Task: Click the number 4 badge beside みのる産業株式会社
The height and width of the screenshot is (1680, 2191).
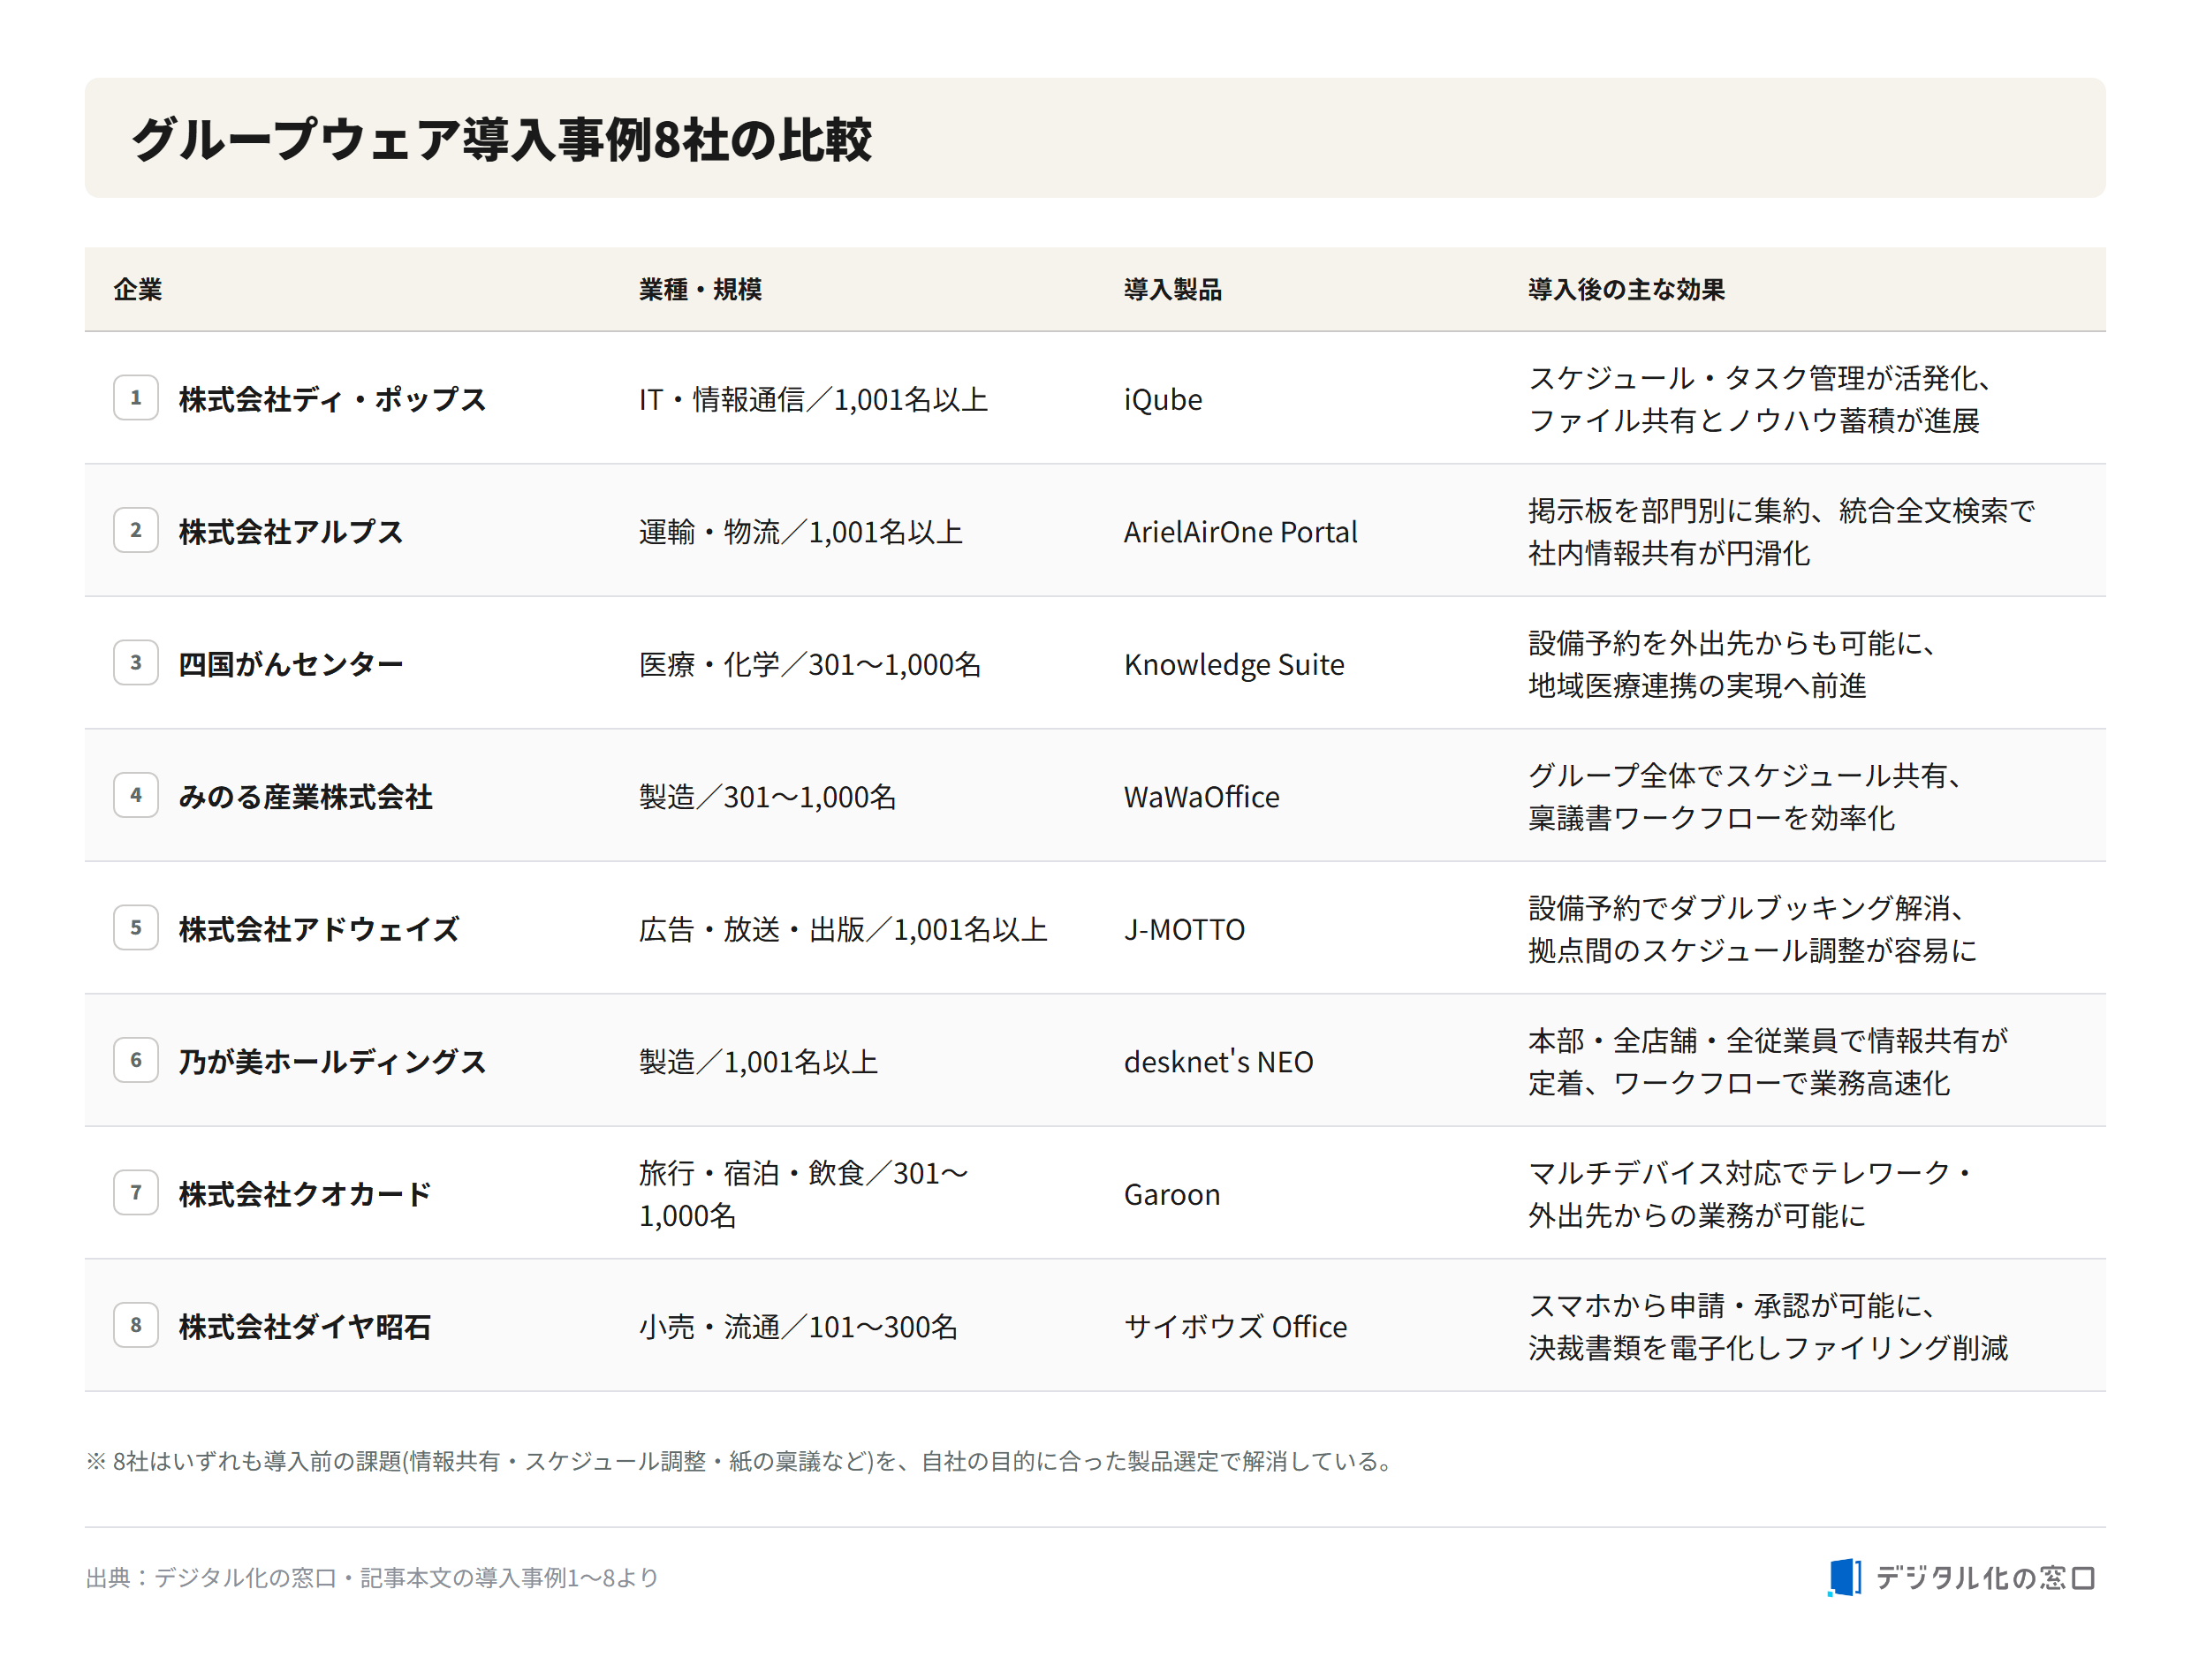Action: click(x=136, y=795)
